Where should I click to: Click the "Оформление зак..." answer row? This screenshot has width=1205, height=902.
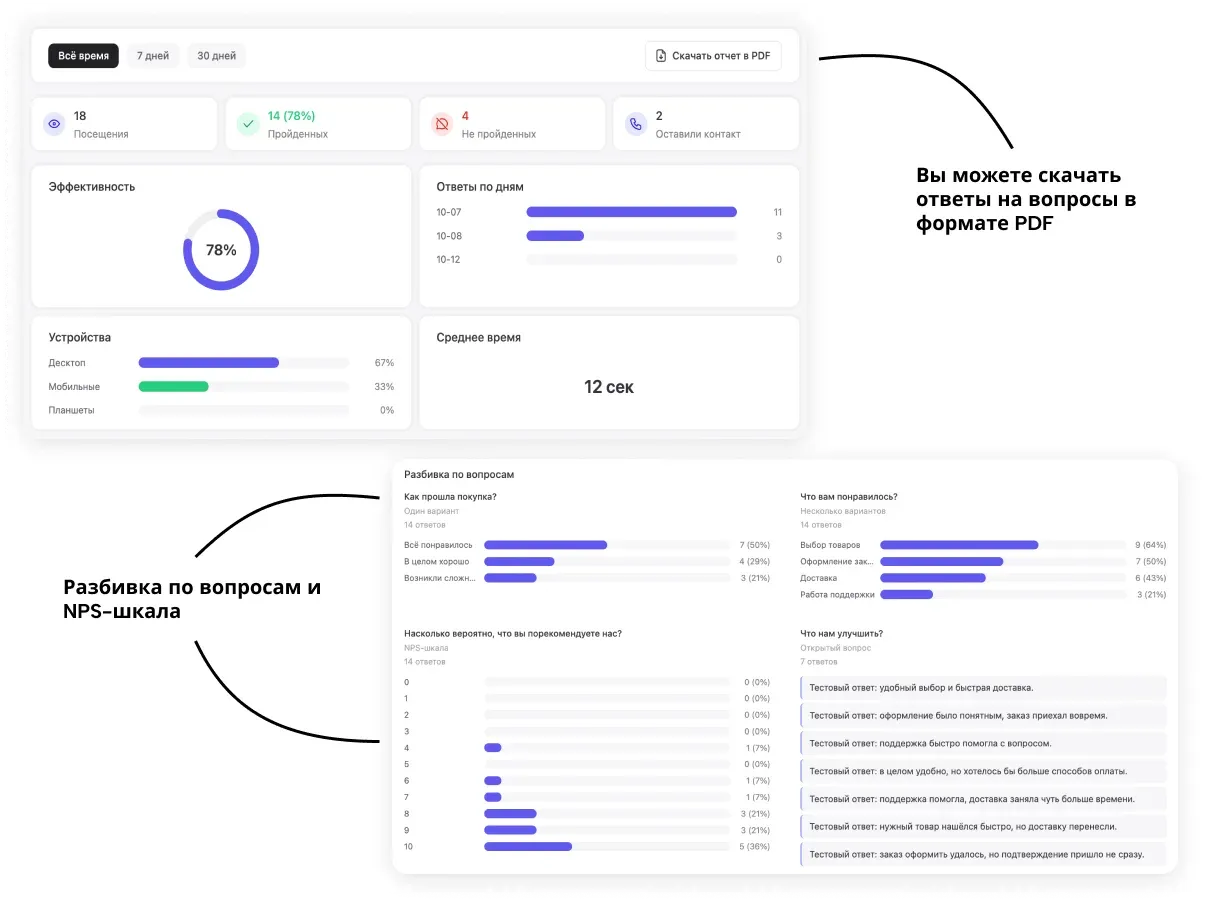[x=983, y=561]
